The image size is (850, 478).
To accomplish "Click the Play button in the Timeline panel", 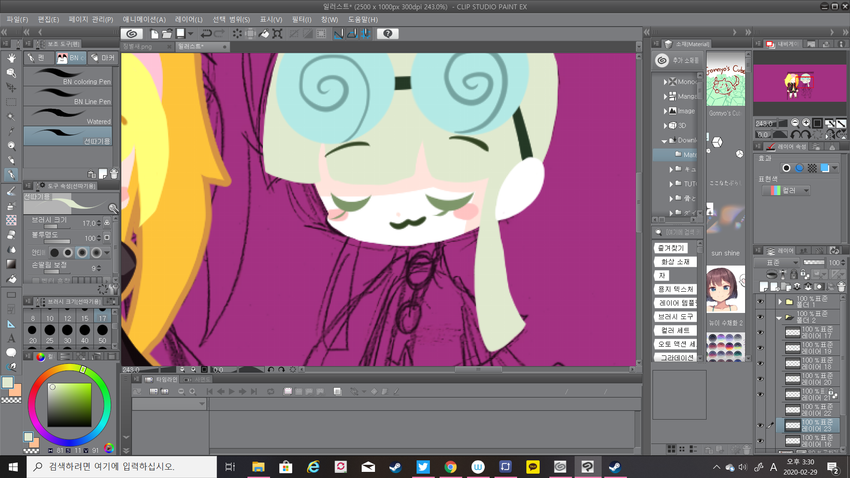I will (x=231, y=391).
